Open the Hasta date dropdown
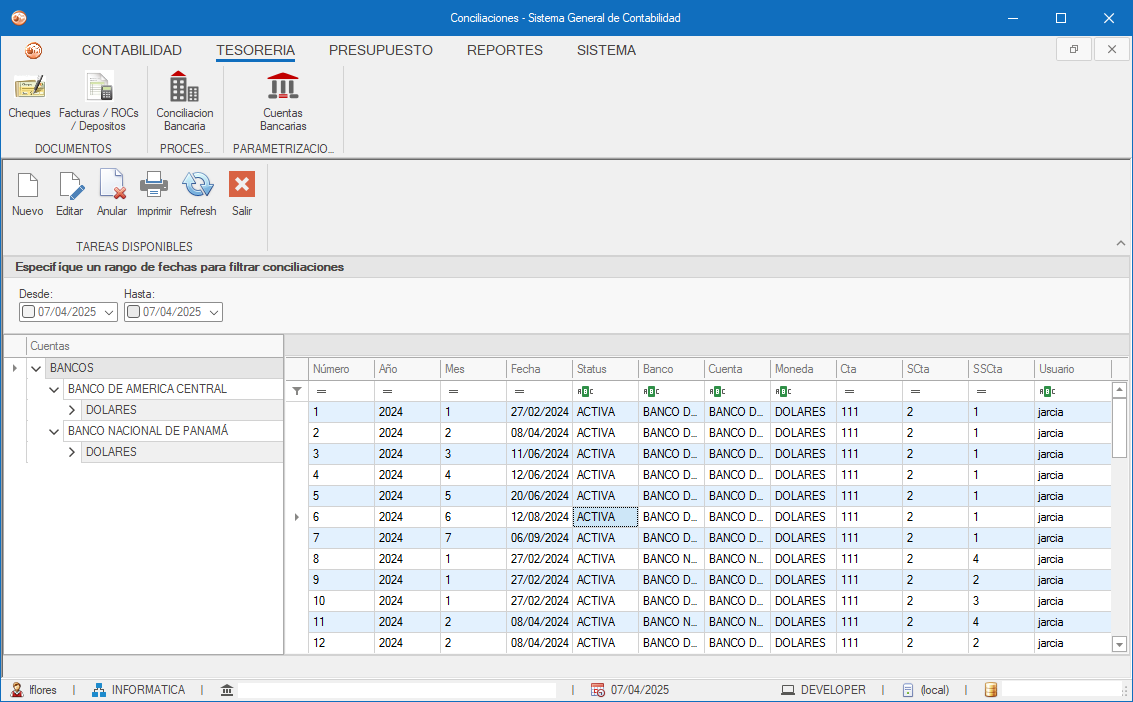 (x=214, y=312)
